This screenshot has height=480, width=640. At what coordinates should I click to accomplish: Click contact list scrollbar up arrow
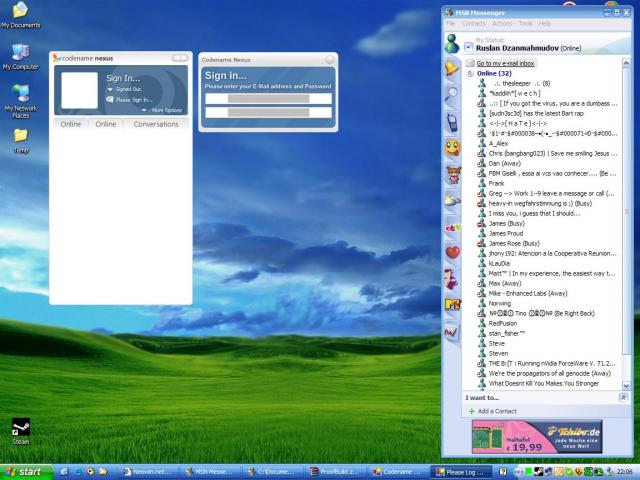point(626,63)
